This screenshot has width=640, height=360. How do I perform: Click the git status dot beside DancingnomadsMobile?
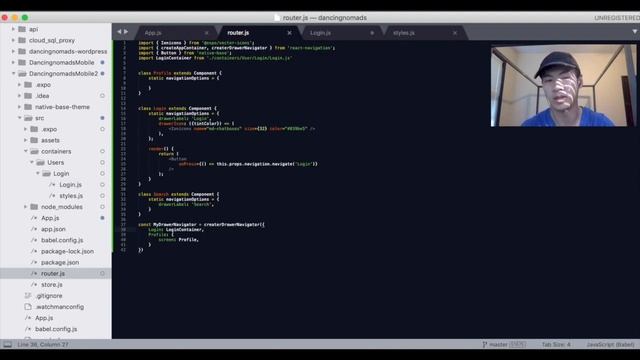click(x=102, y=62)
